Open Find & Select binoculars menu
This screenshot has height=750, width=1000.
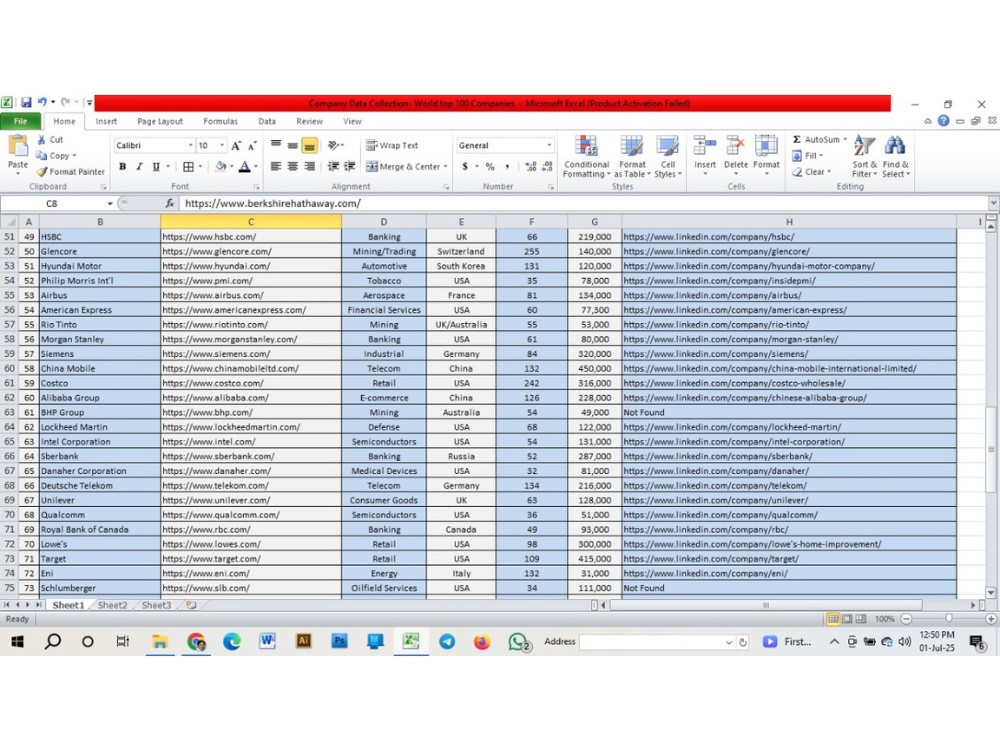pos(895,156)
